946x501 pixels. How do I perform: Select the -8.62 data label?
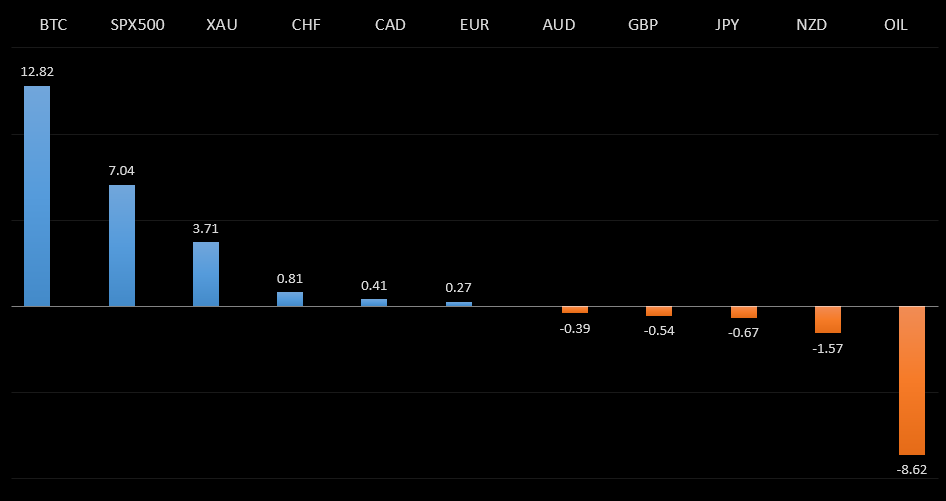pos(912,469)
